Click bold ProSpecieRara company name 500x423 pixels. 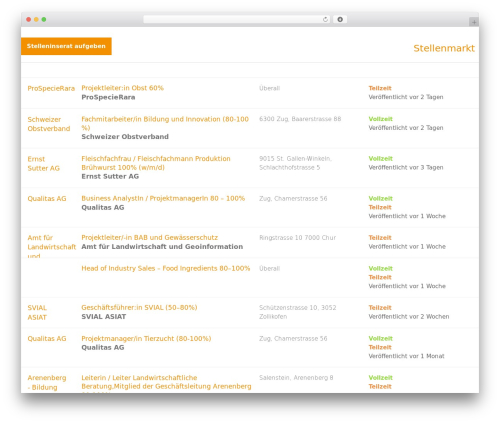pyautogui.click(x=108, y=97)
